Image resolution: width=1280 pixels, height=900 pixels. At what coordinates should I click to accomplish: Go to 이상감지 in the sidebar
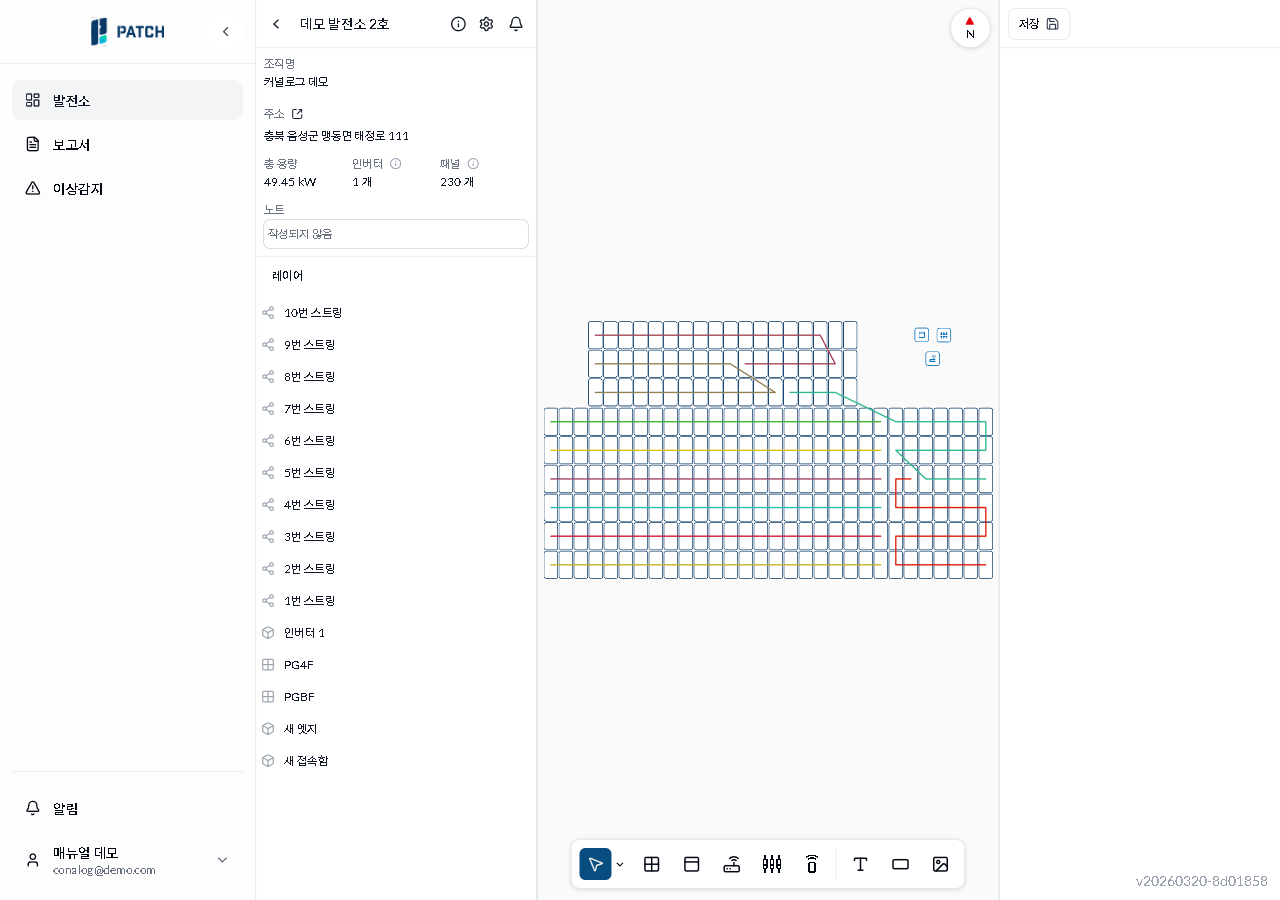[x=77, y=188]
